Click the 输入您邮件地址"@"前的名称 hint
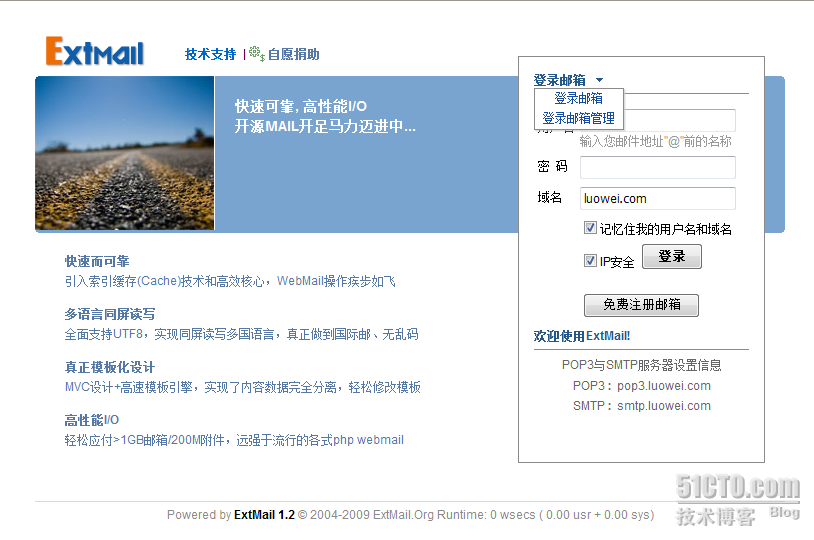The image size is (814, 540). click(655, 141)
